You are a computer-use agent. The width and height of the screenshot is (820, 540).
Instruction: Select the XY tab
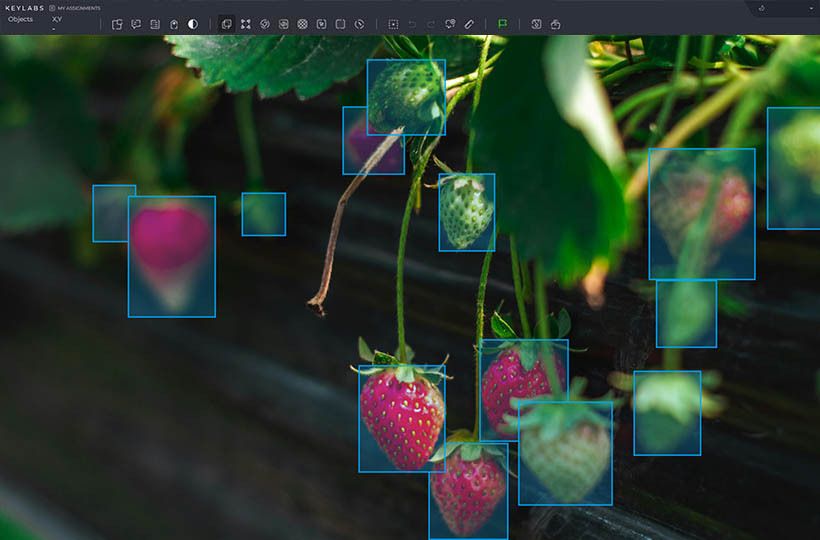pyautogui.click(x=57, y=19)
